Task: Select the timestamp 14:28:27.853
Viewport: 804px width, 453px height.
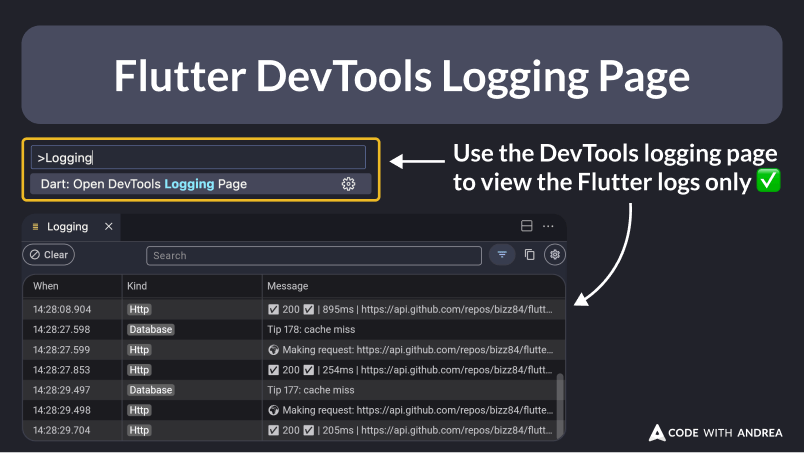Action: click(x=62, y=370)
